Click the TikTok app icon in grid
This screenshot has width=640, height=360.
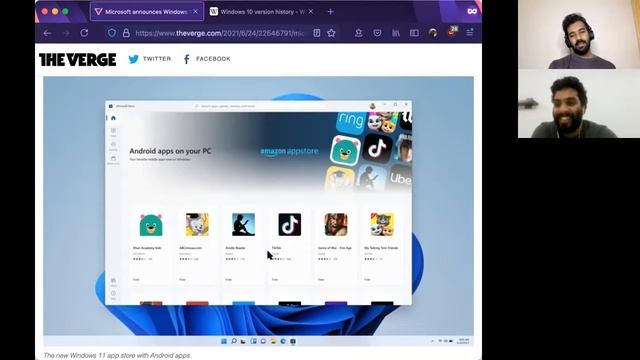point(290,224)
